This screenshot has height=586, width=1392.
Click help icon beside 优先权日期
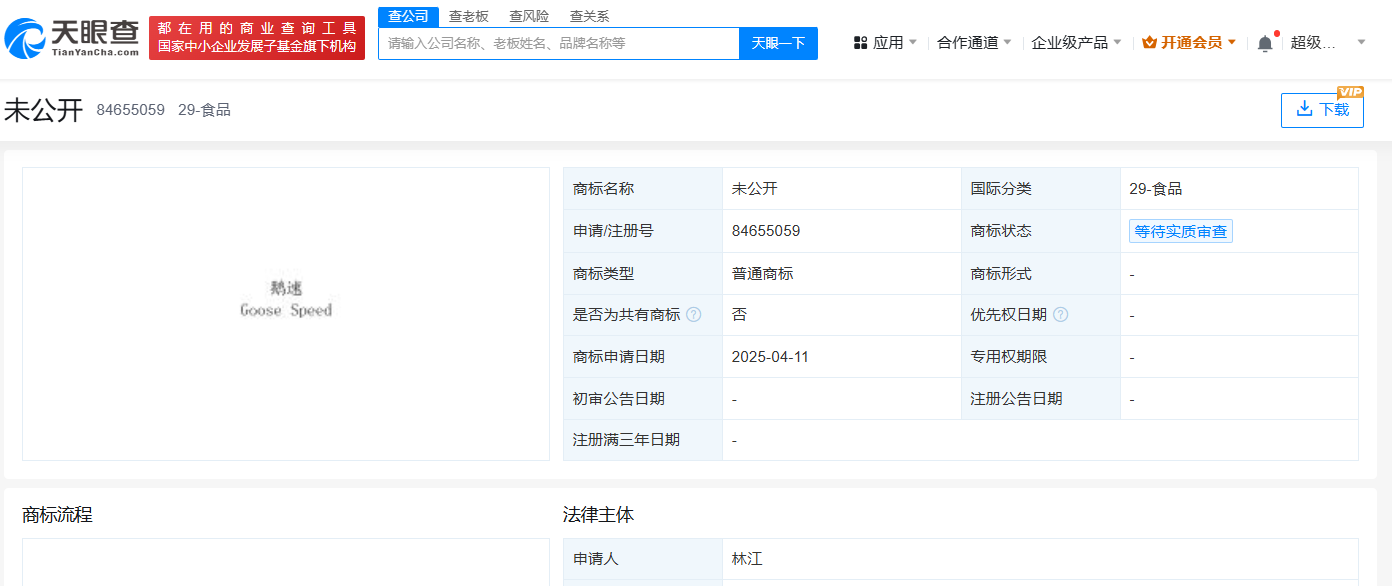[1060, 314]
